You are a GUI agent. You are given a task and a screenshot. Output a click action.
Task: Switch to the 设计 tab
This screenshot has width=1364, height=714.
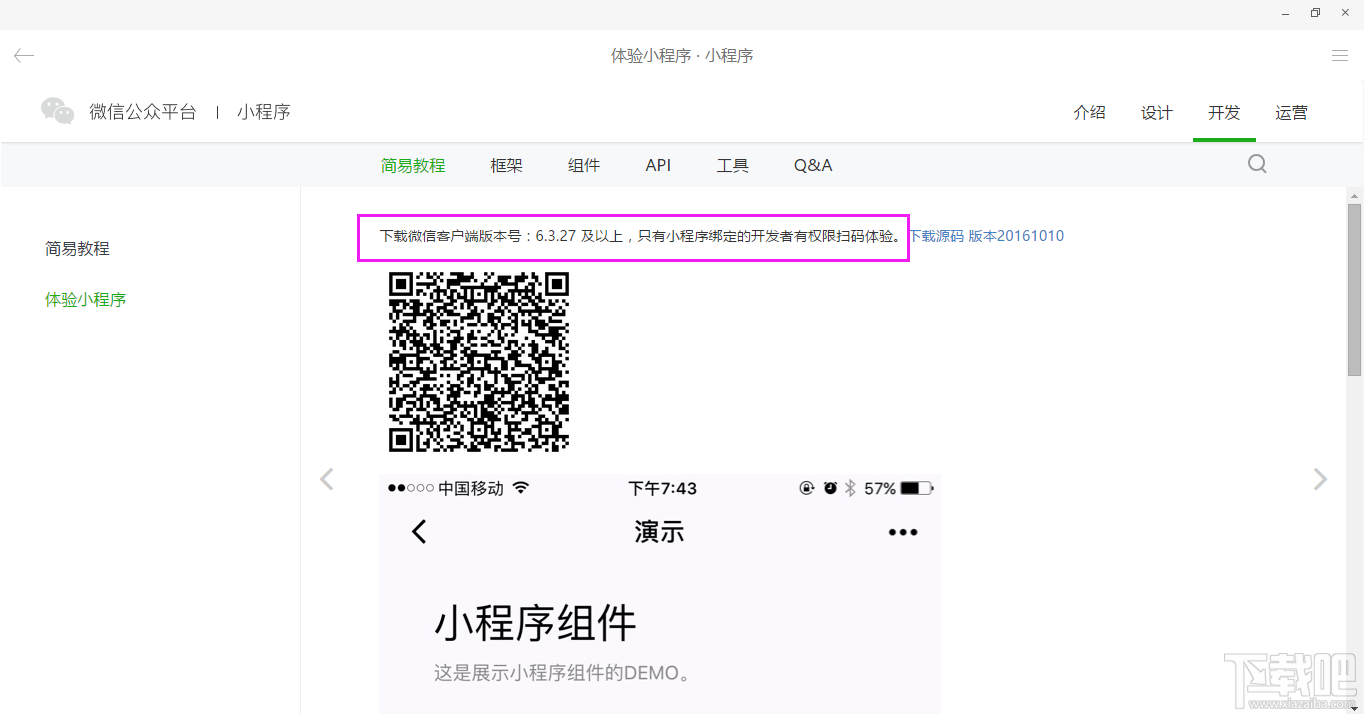(x=1156, y=113)
